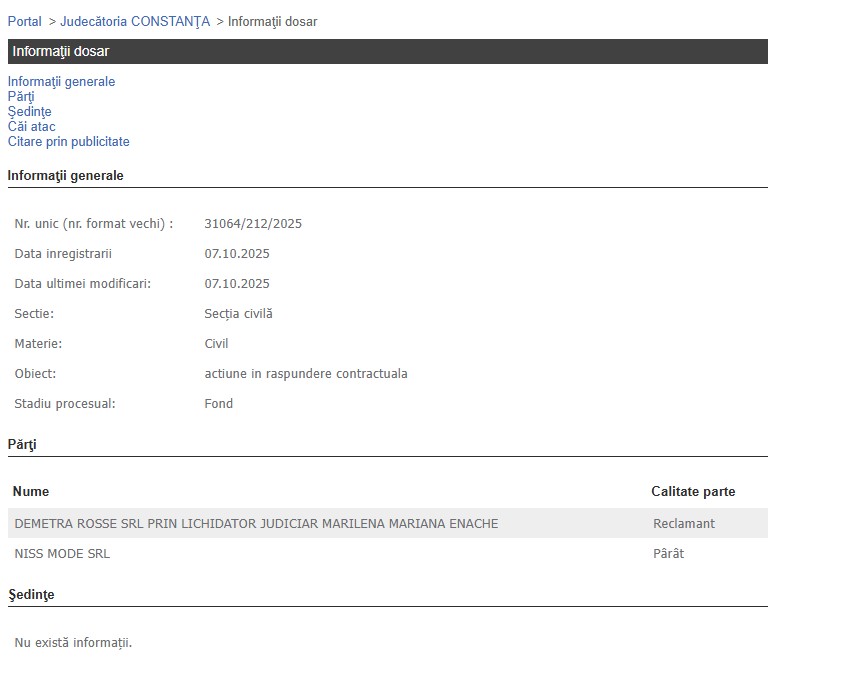Click the Nume column header
This screenshot has width=844, height=673.
(31, 491)
